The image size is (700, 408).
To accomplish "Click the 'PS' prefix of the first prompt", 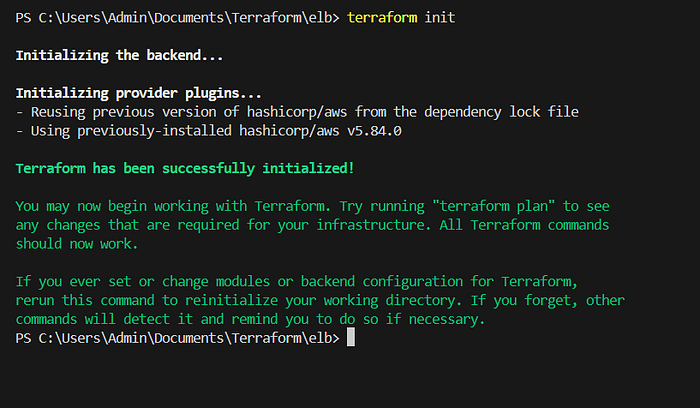I will pyautogui.click(x=23, y=17).
